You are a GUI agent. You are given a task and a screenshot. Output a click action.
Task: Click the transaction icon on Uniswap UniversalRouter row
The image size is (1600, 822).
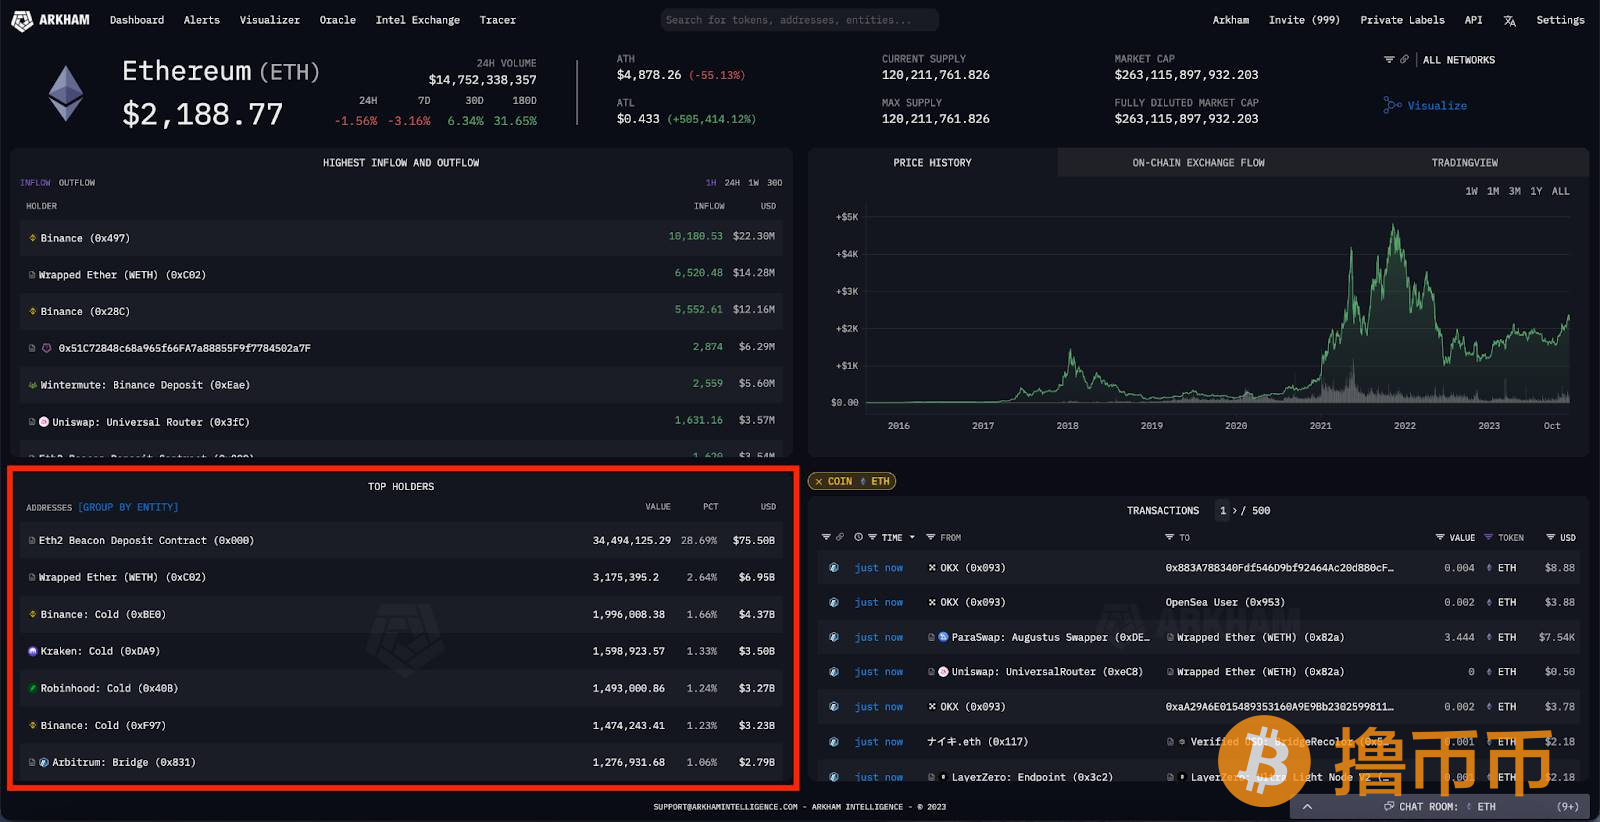point(834,672)
